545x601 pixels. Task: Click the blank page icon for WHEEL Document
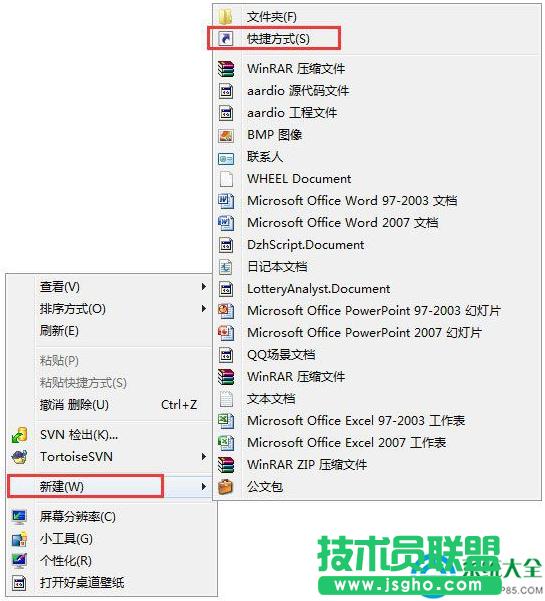[226, 179]
